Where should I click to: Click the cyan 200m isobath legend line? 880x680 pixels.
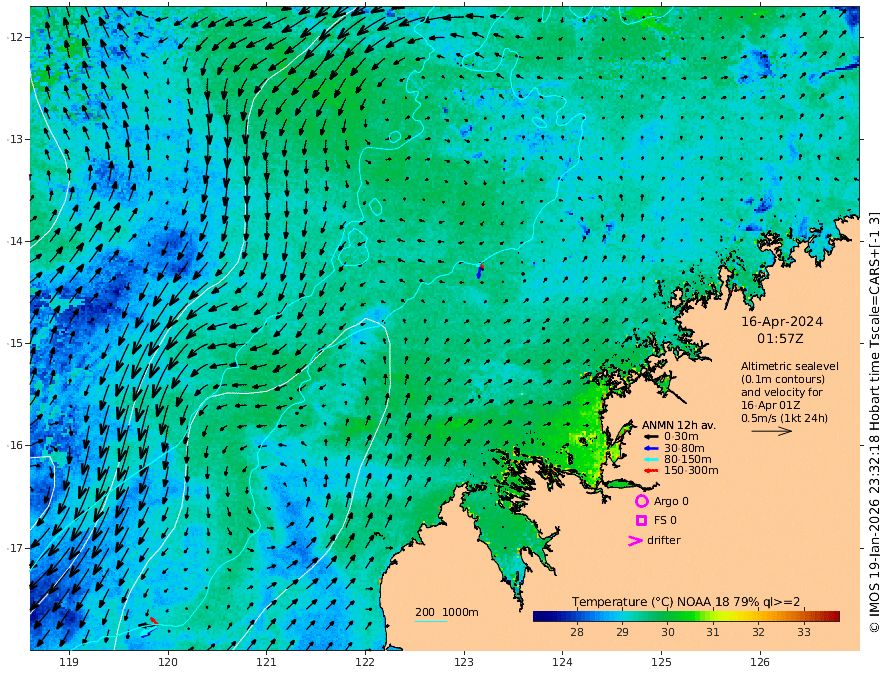(431, 622)
